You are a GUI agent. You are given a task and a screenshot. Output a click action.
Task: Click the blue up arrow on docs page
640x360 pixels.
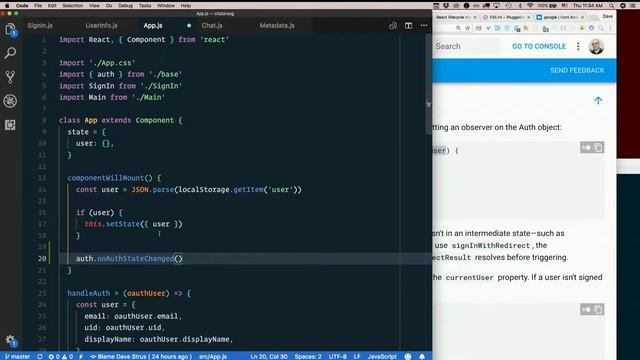(598, 100)
